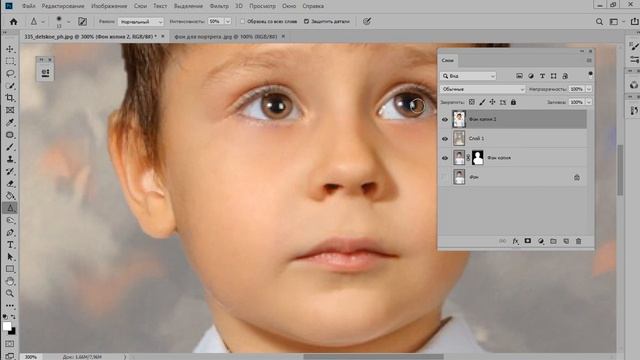Hide the 'Фон копия' layer with mask
This screenshot has height=360, width=640.
click(x=445, y=158)
